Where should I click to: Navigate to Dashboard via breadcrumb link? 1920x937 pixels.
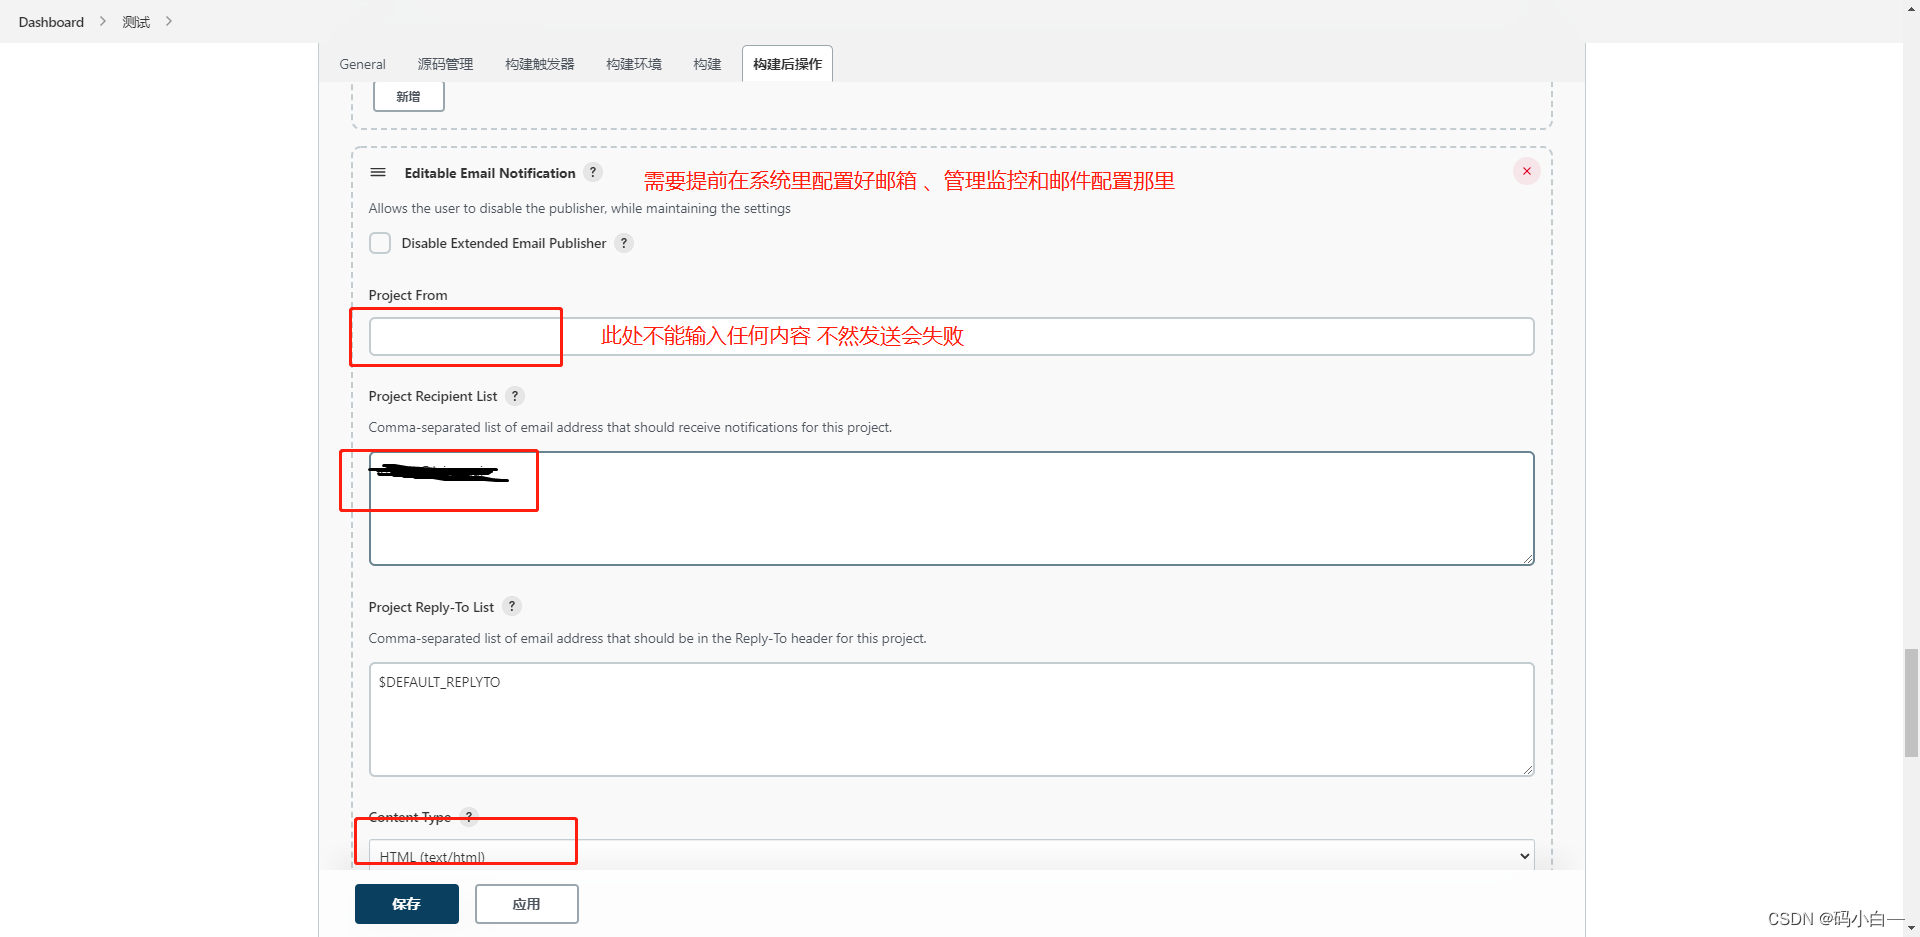tap(51, 21)
